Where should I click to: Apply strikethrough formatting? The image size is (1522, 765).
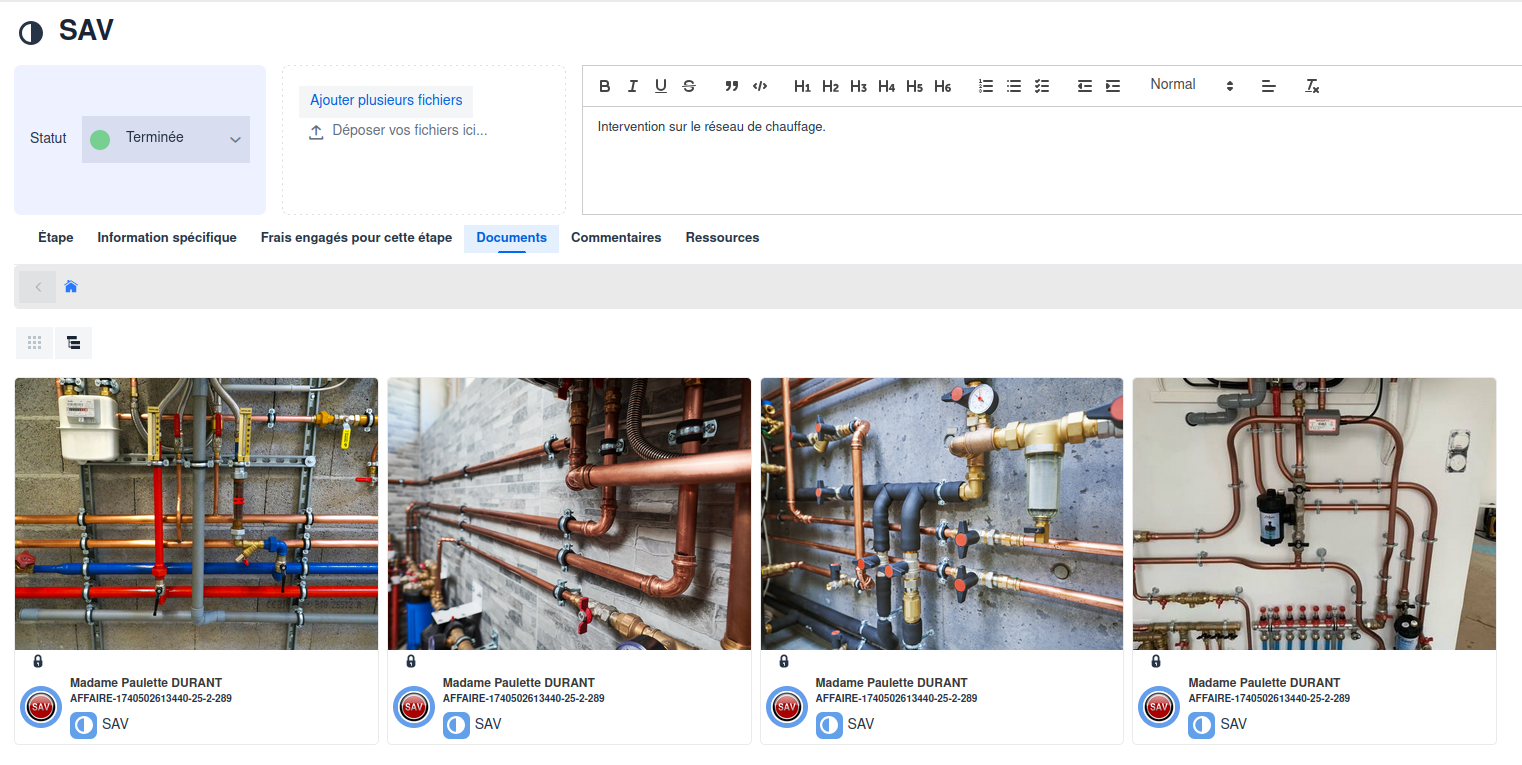[689, 86]
